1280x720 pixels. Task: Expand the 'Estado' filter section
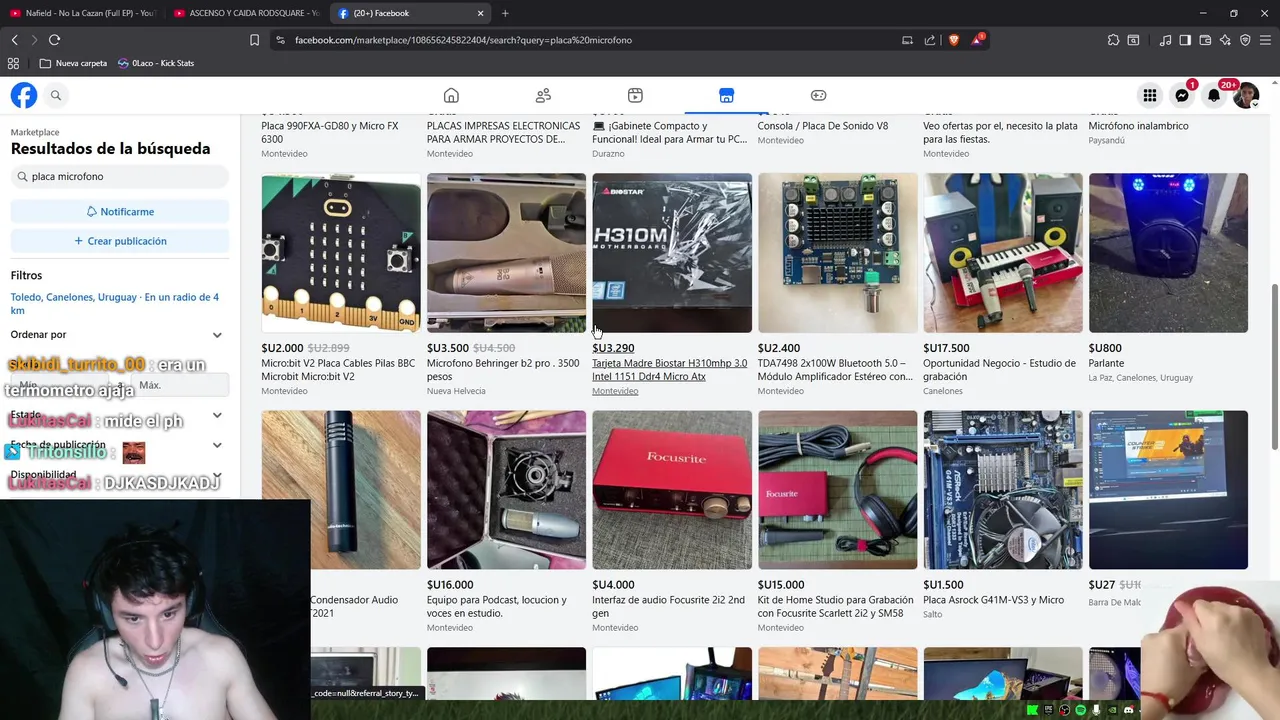[x=119, y=415]
